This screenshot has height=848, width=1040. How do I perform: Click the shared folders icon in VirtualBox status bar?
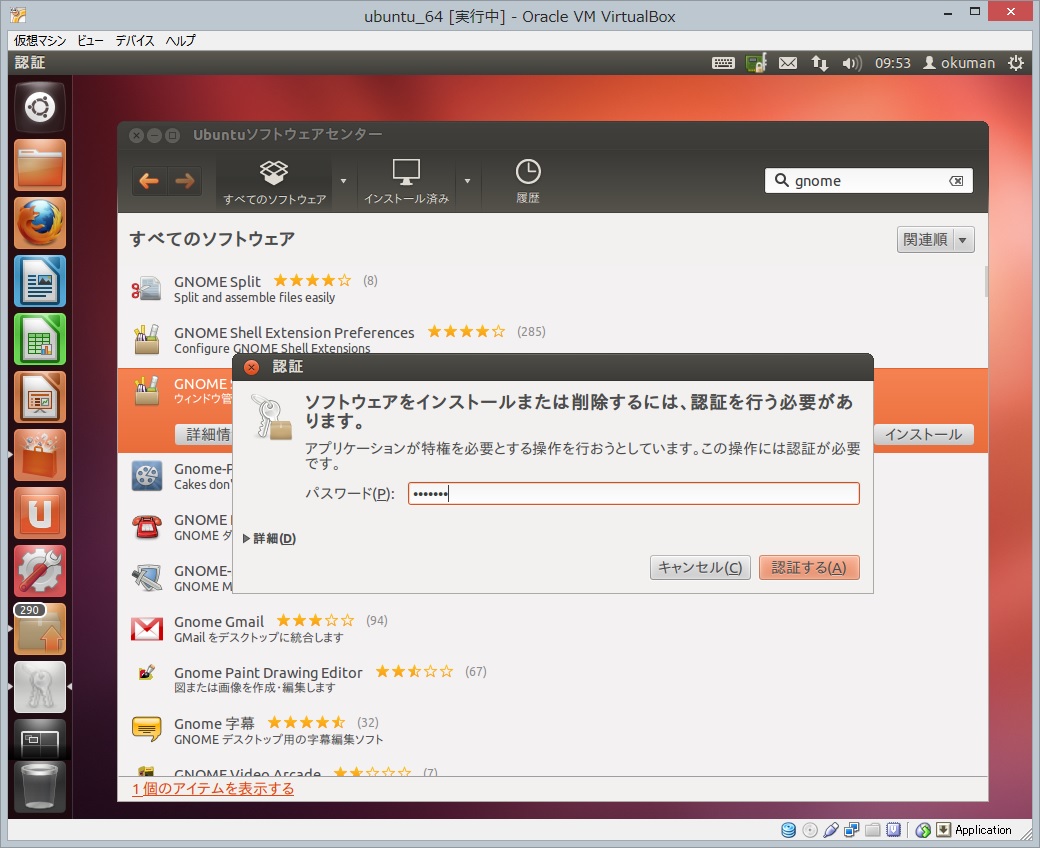tap(873, 829)
